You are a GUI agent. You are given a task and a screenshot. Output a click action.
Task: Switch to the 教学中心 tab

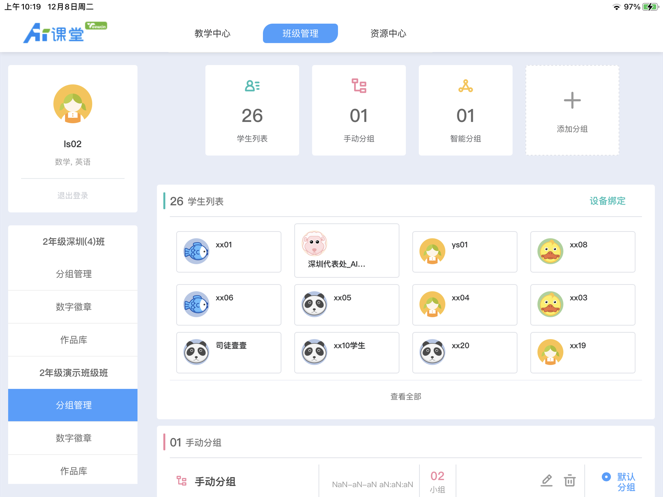(212, 33)
